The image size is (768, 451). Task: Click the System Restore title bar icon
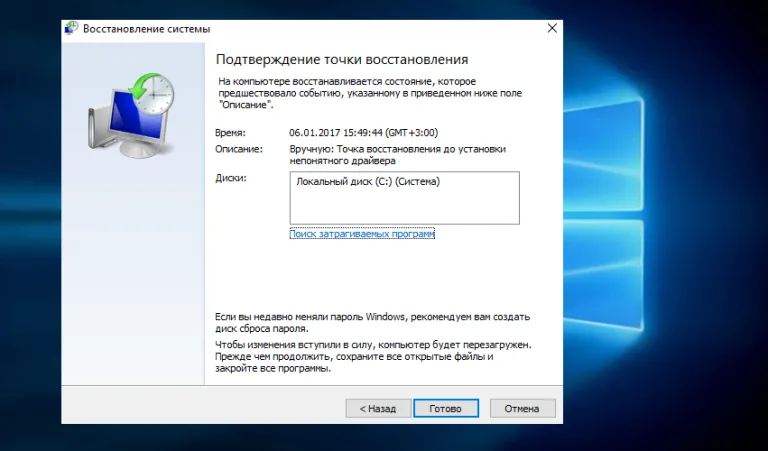point(72,28)
